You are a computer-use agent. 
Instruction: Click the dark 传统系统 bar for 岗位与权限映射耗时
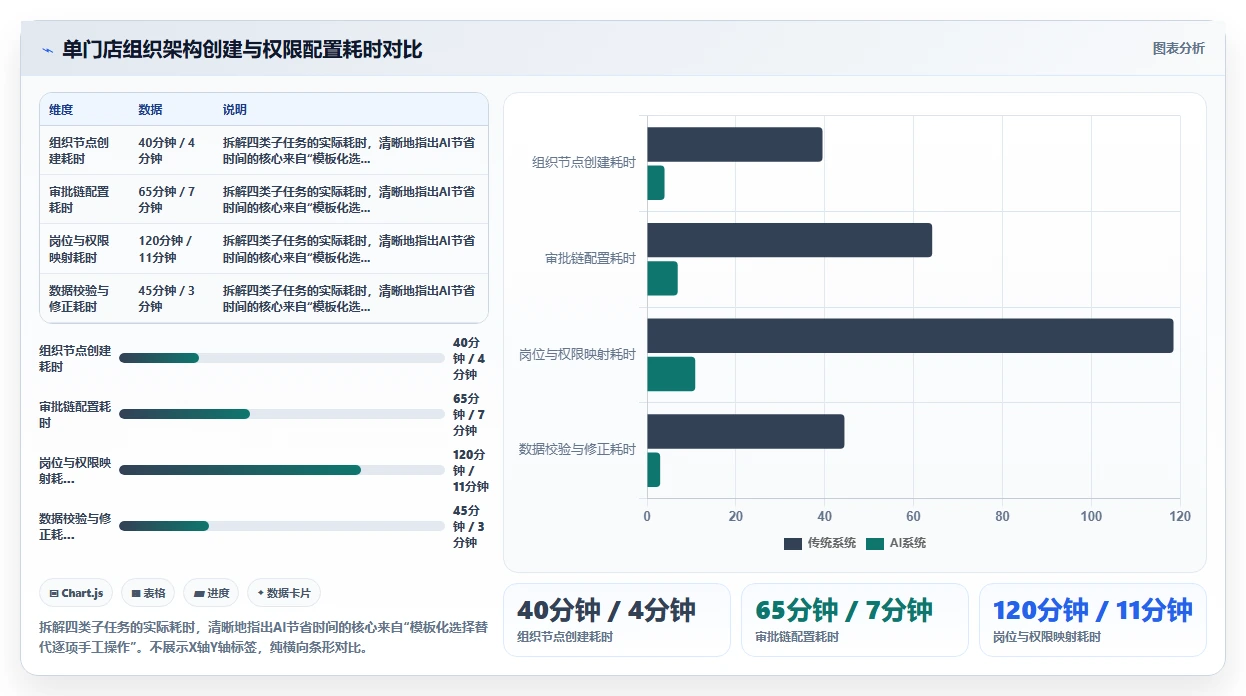(910, 336)
